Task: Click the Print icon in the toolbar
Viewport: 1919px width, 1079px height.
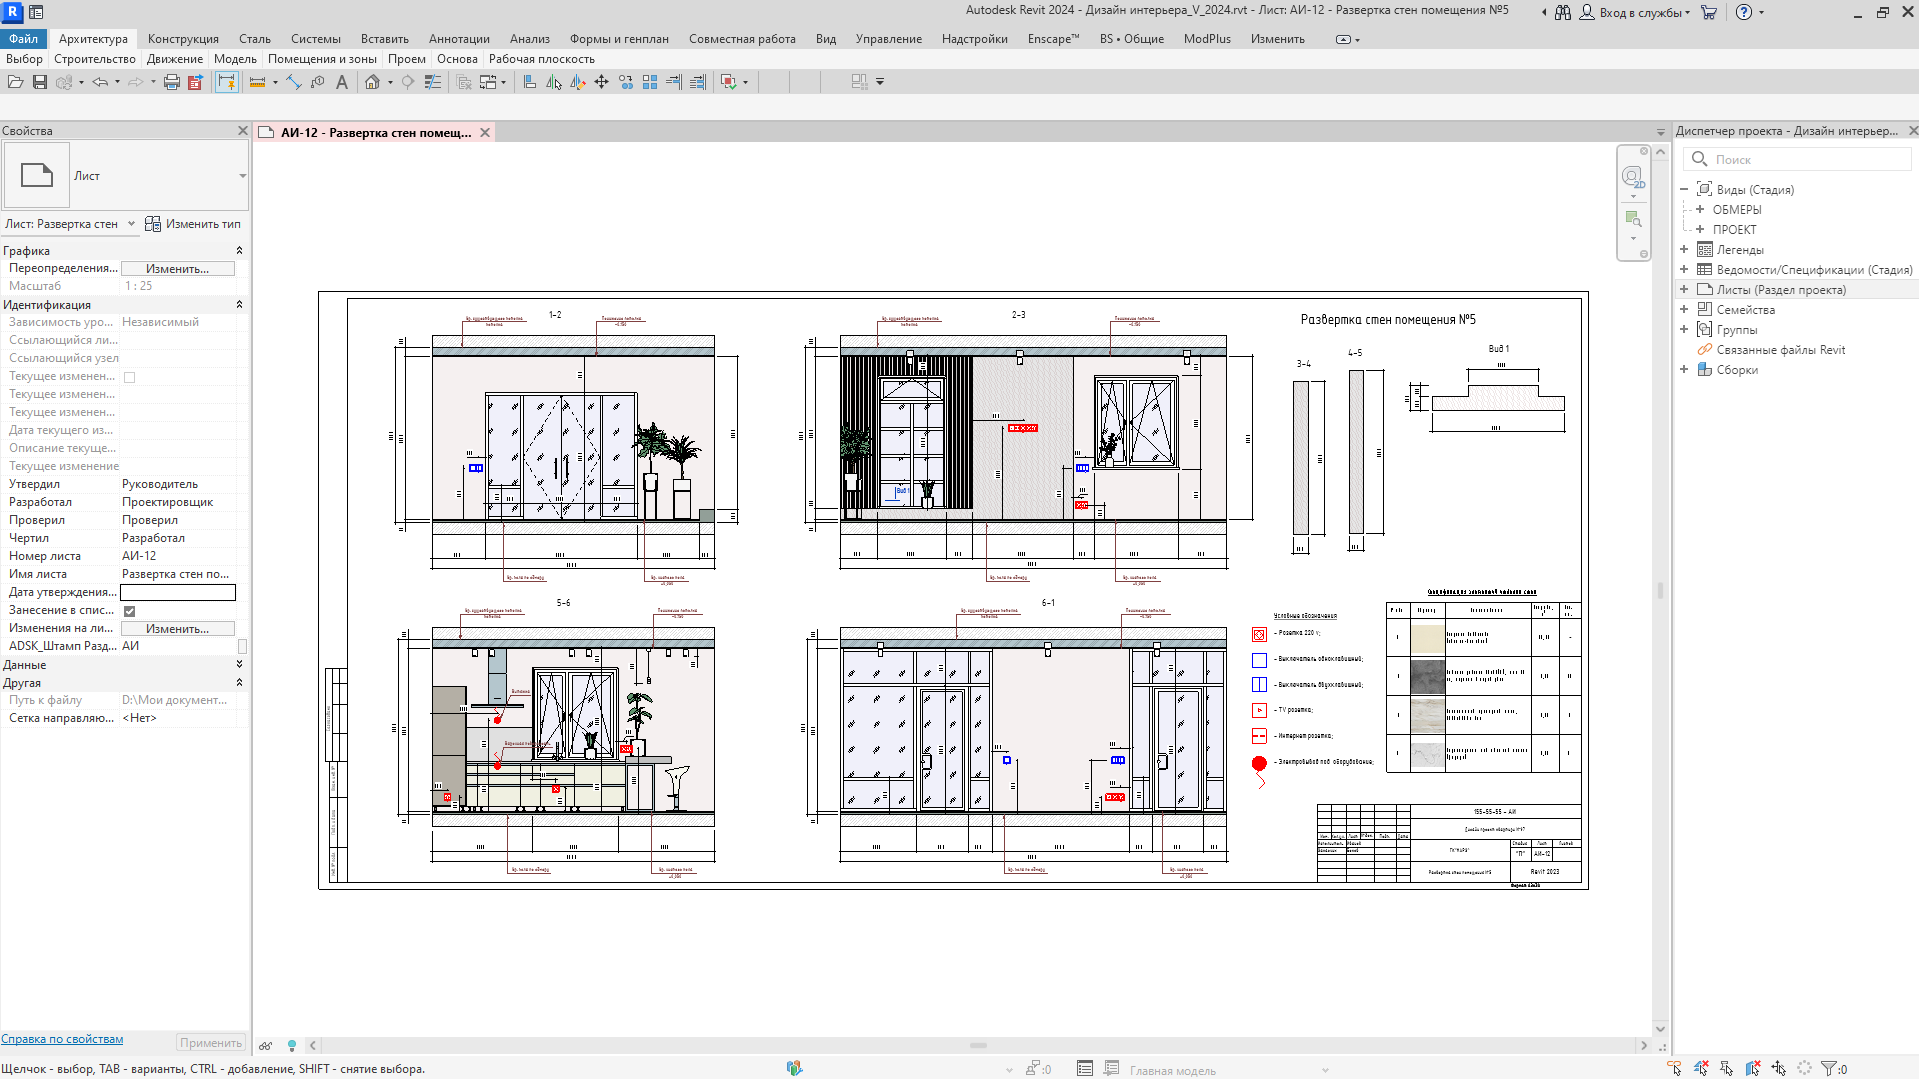Action: (171, 82)
